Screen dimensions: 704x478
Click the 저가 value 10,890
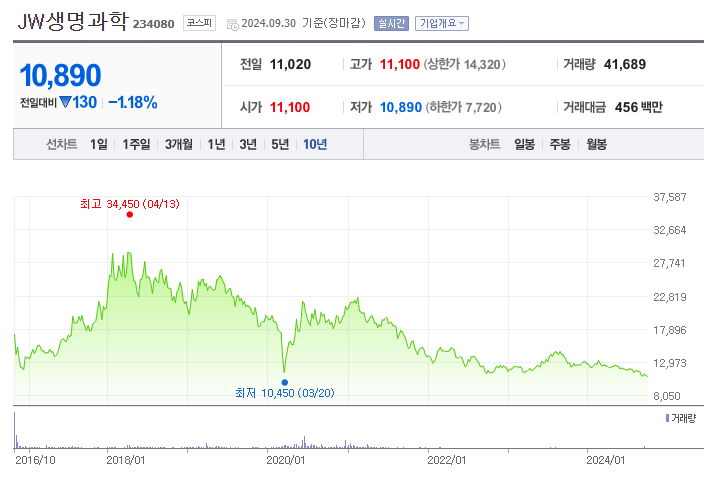pyautogui.click(x=400, y=107)
